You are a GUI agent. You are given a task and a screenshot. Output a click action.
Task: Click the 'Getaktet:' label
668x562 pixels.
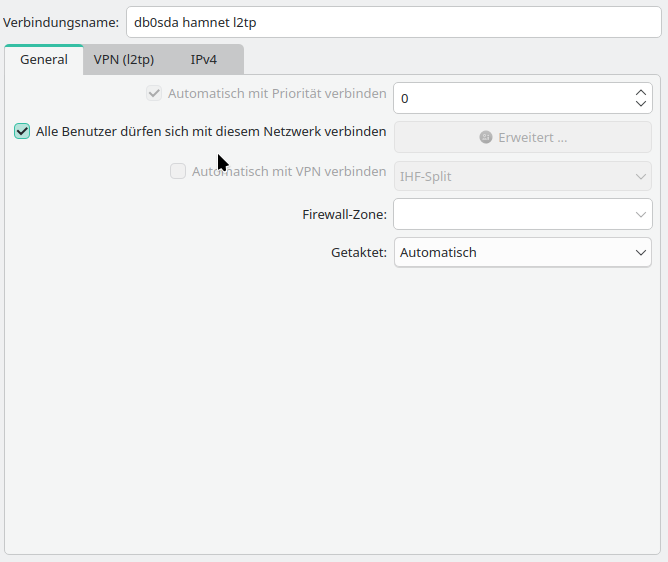(x=358, y=252)
